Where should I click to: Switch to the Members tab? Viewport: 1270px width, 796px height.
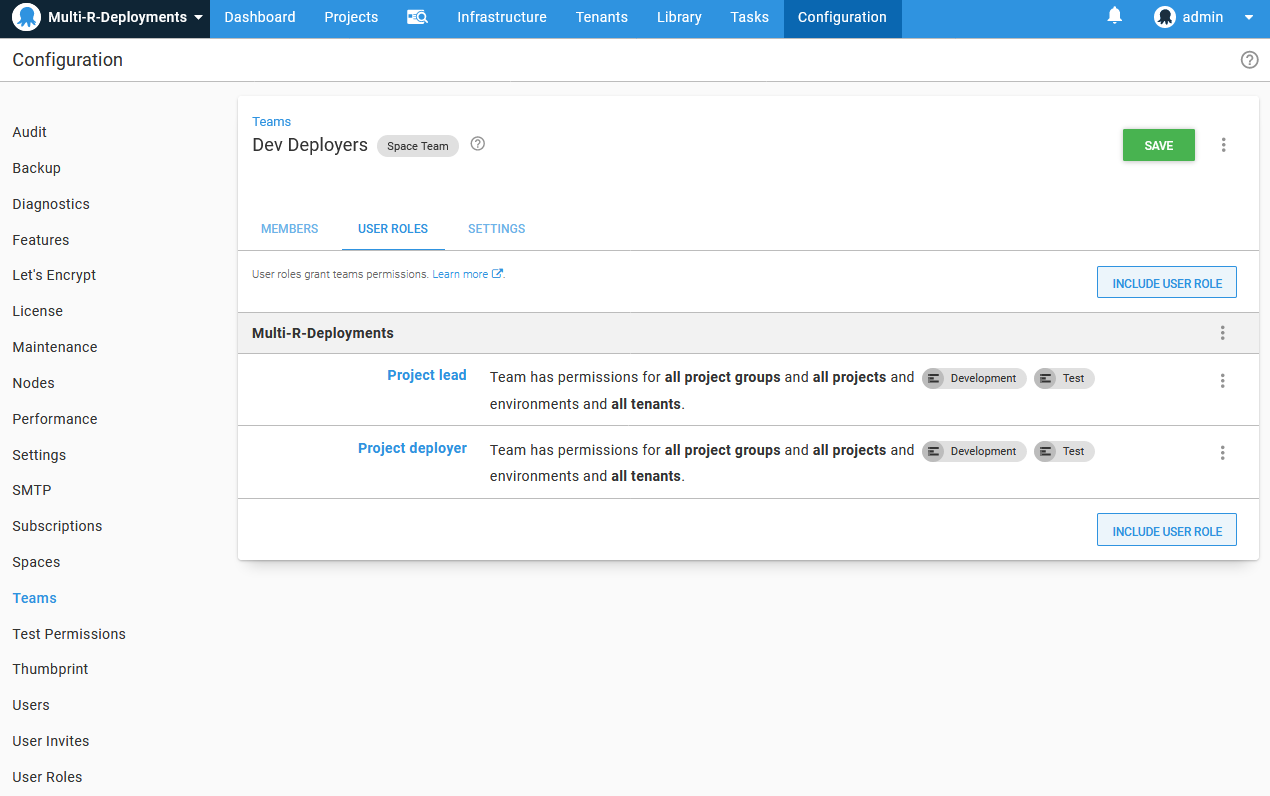coord(289,229)
